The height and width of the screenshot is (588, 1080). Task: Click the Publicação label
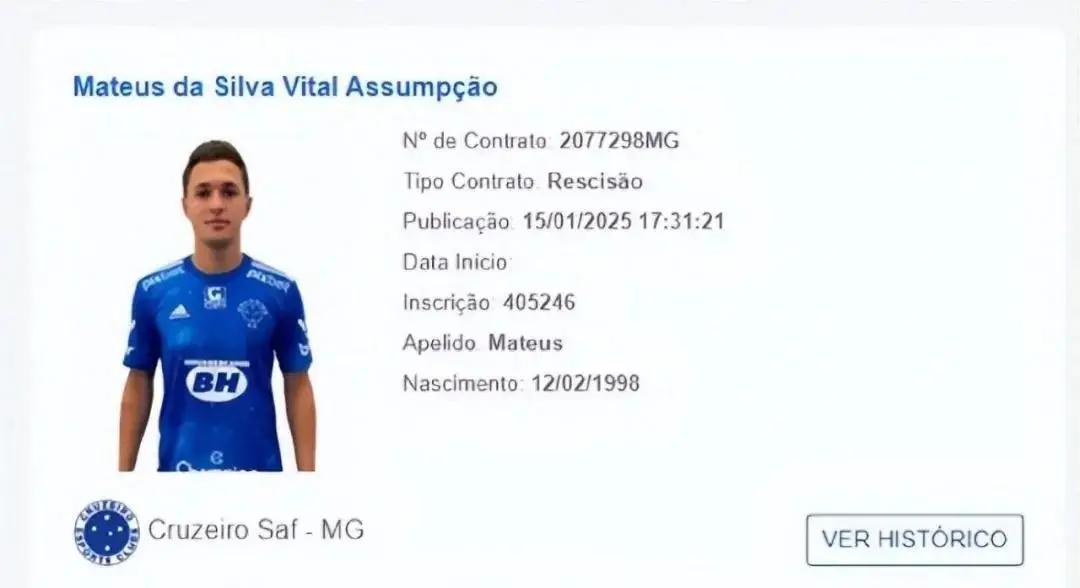(457, 222)
